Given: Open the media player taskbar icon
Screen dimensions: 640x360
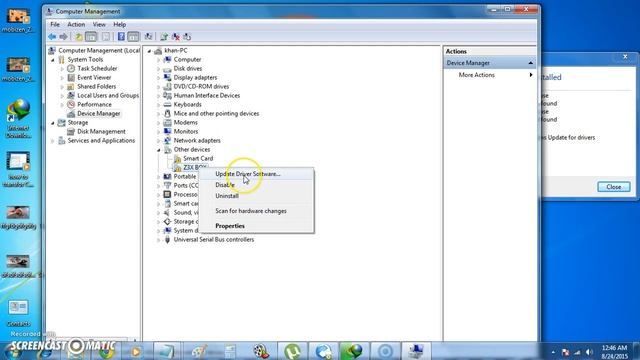Looking at the screenshot, I should (x=136, y=351).
